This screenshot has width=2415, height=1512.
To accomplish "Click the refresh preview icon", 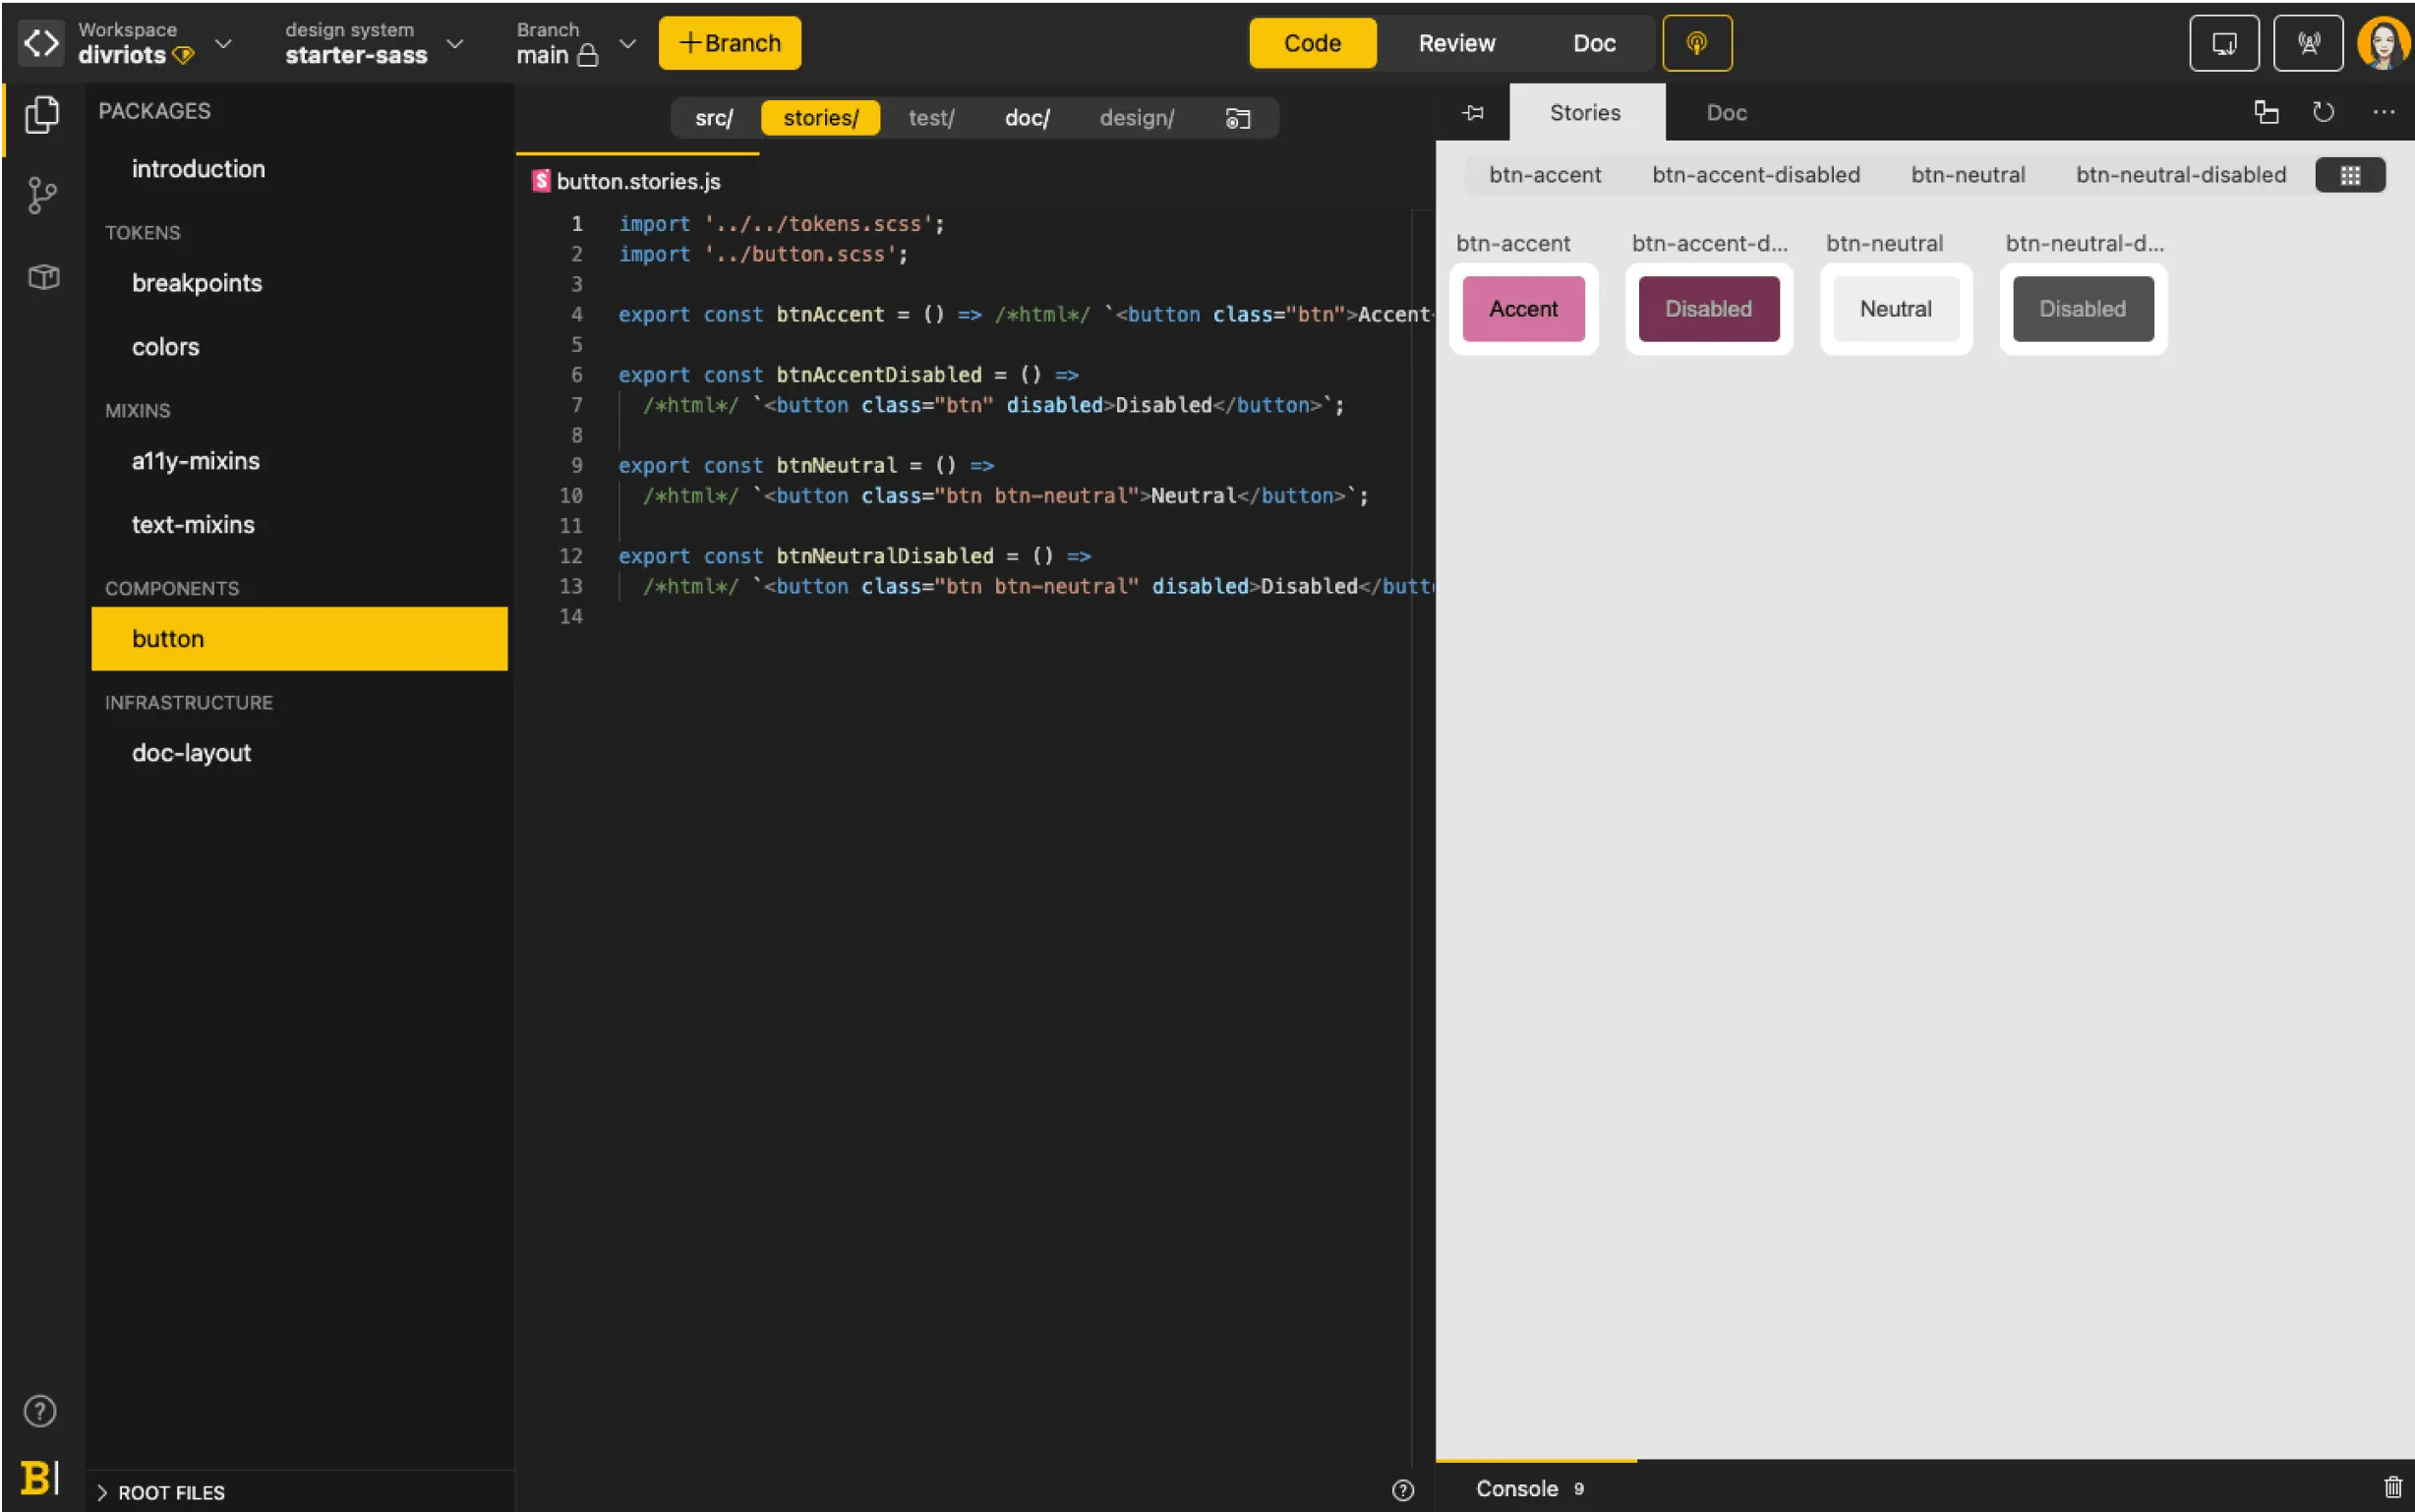I will point(2323,112).
